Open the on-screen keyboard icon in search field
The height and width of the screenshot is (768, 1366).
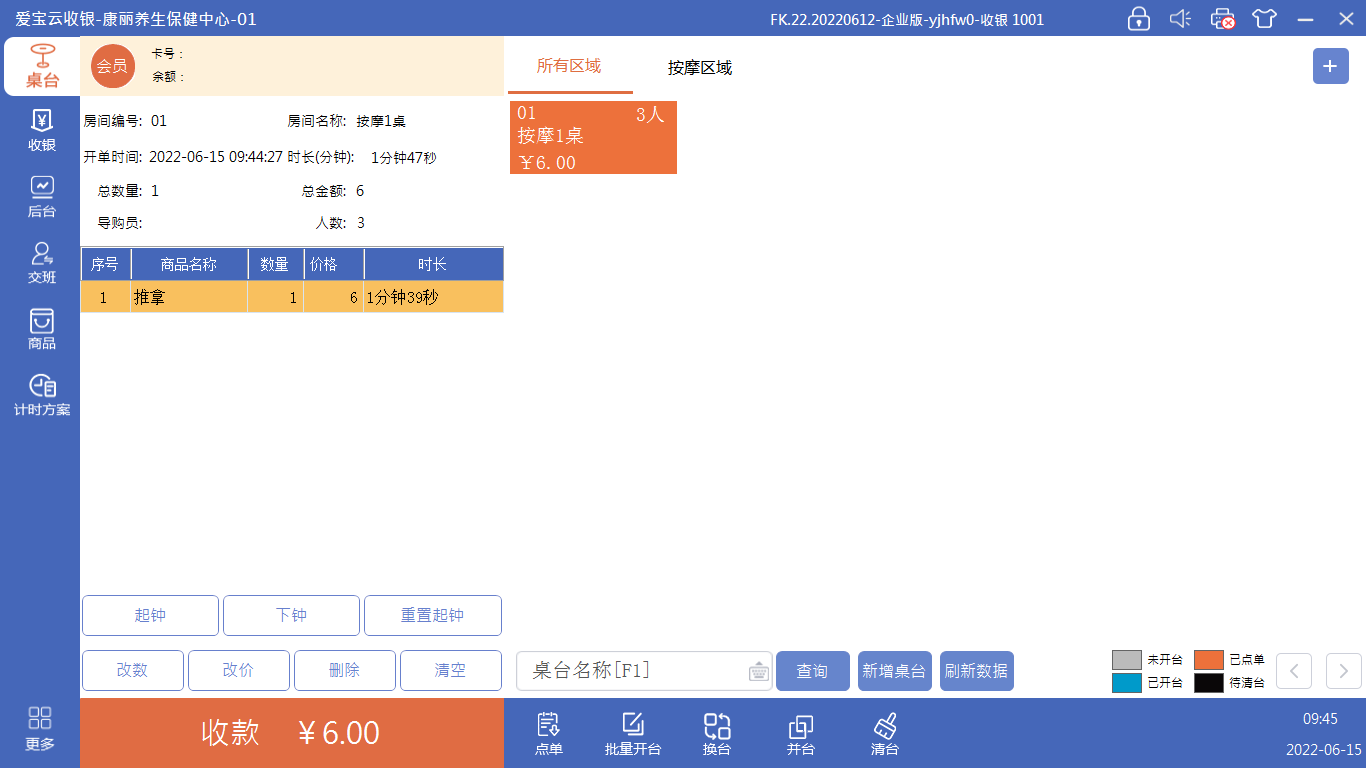pyautogui.click(x=759, y=671)
